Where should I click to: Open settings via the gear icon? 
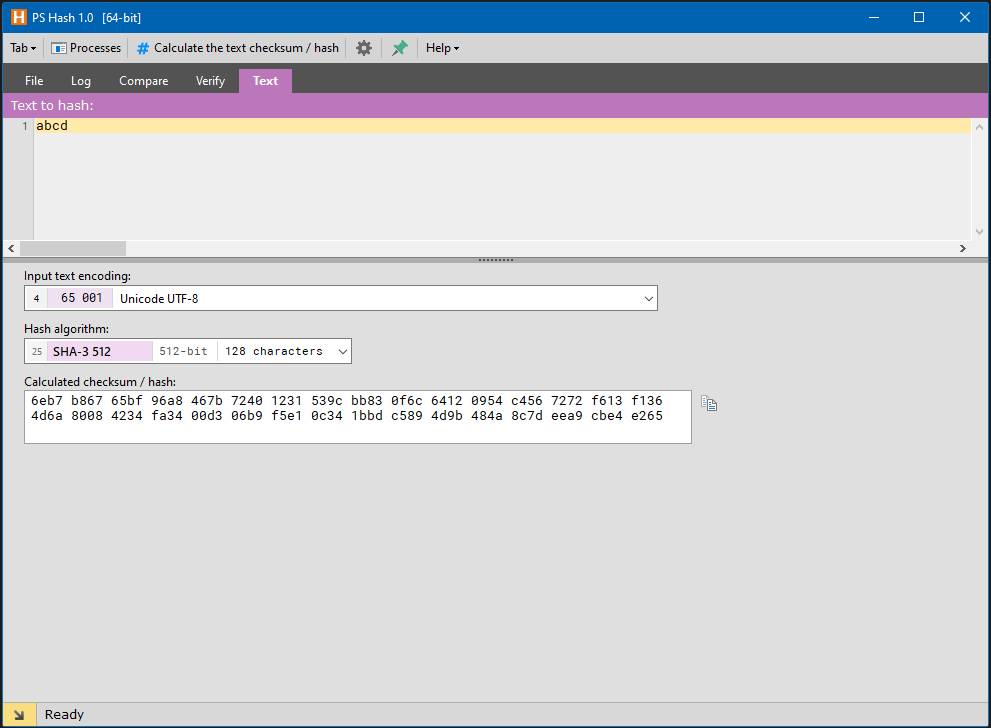pos(364,48)
